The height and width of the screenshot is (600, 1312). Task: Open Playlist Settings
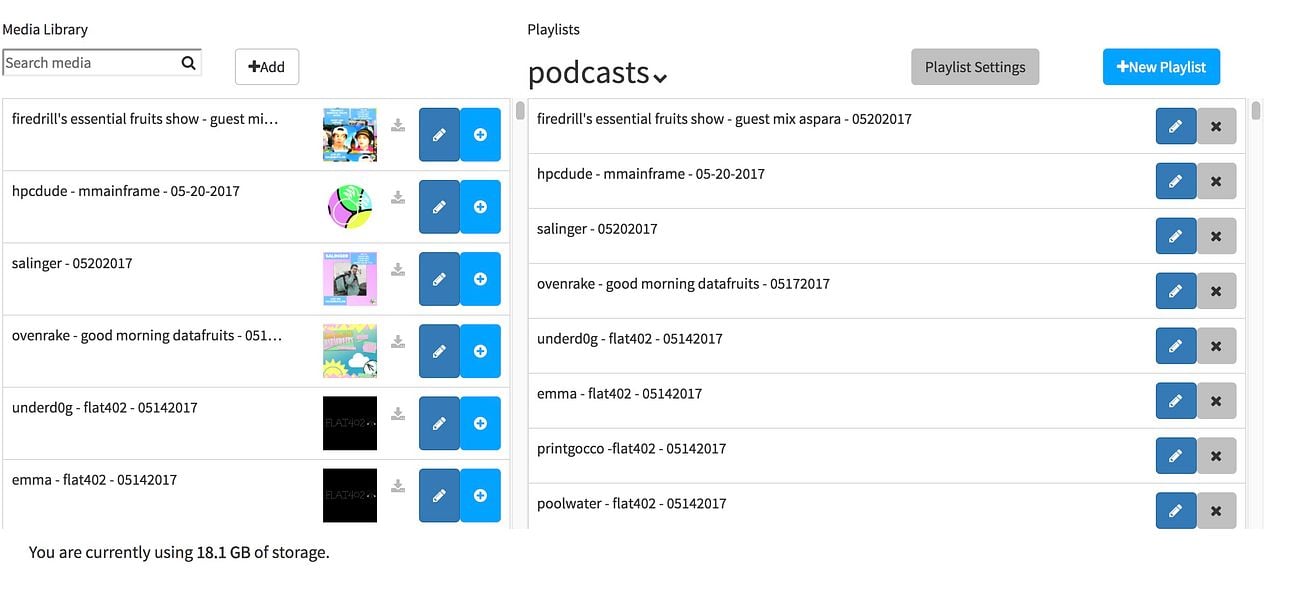[975, 67]
